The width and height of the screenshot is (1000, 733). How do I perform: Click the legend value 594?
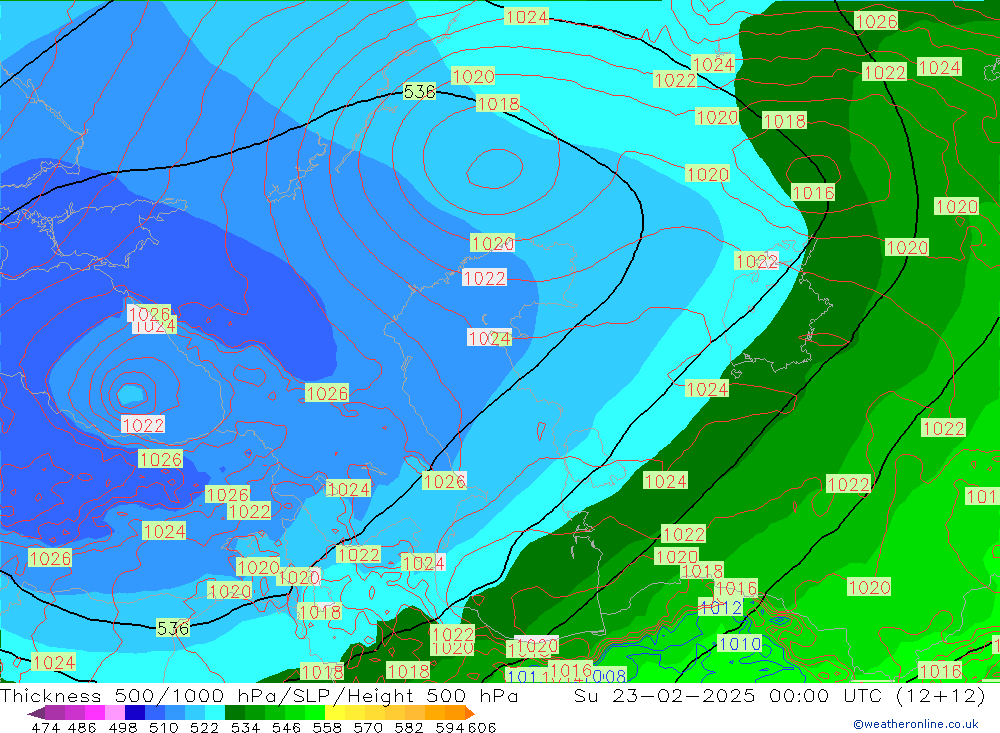[x=450, y=727]
